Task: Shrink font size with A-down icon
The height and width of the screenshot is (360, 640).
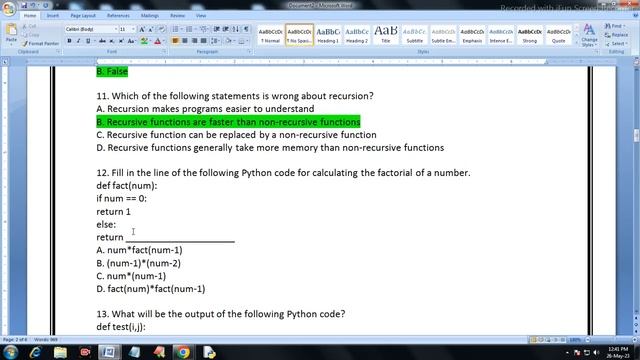Action: coord(151,29)
